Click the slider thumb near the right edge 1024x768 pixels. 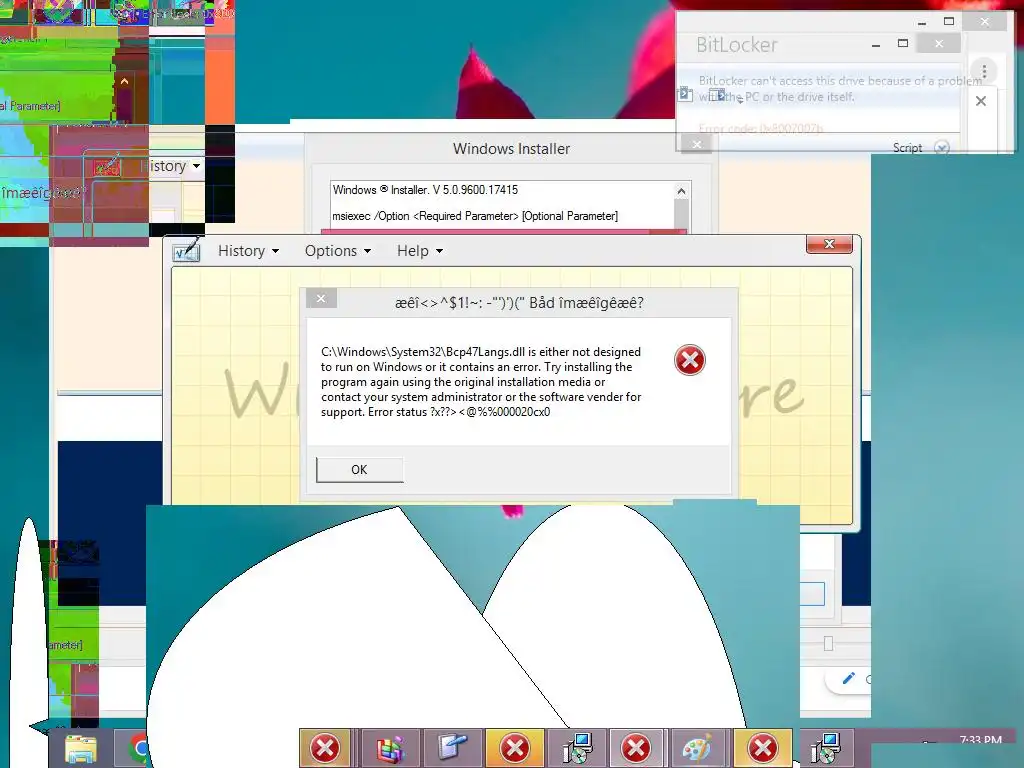(x=828, y=644)
